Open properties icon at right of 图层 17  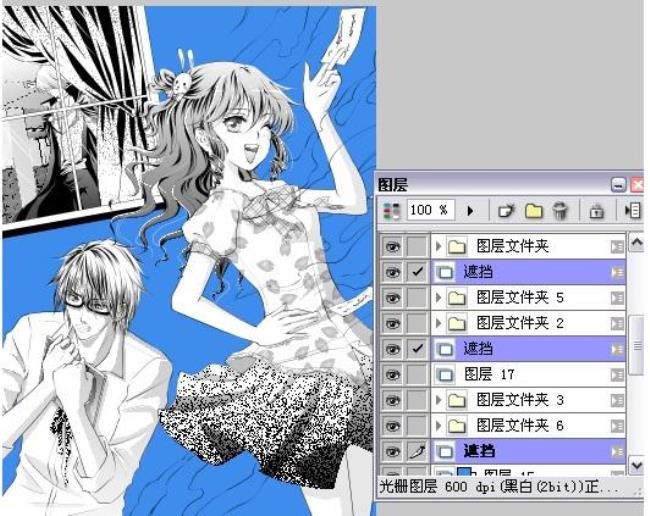tap(617, 375)
